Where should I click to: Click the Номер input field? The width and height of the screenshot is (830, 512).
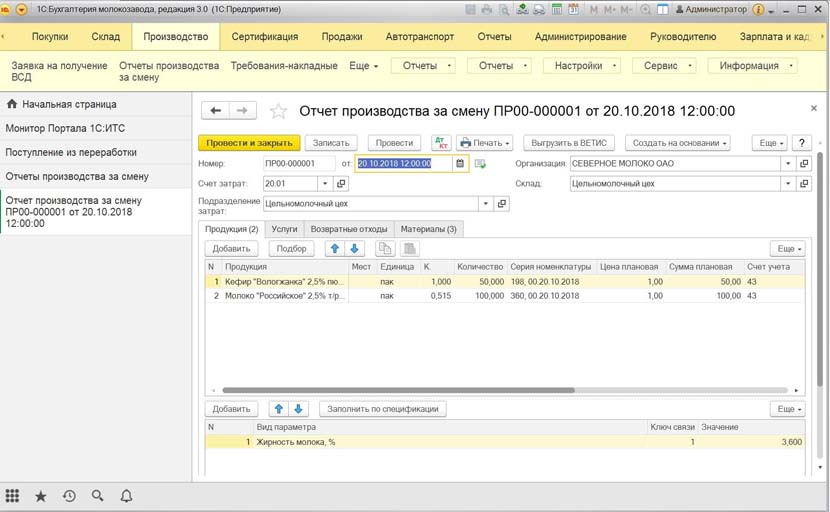298,164
